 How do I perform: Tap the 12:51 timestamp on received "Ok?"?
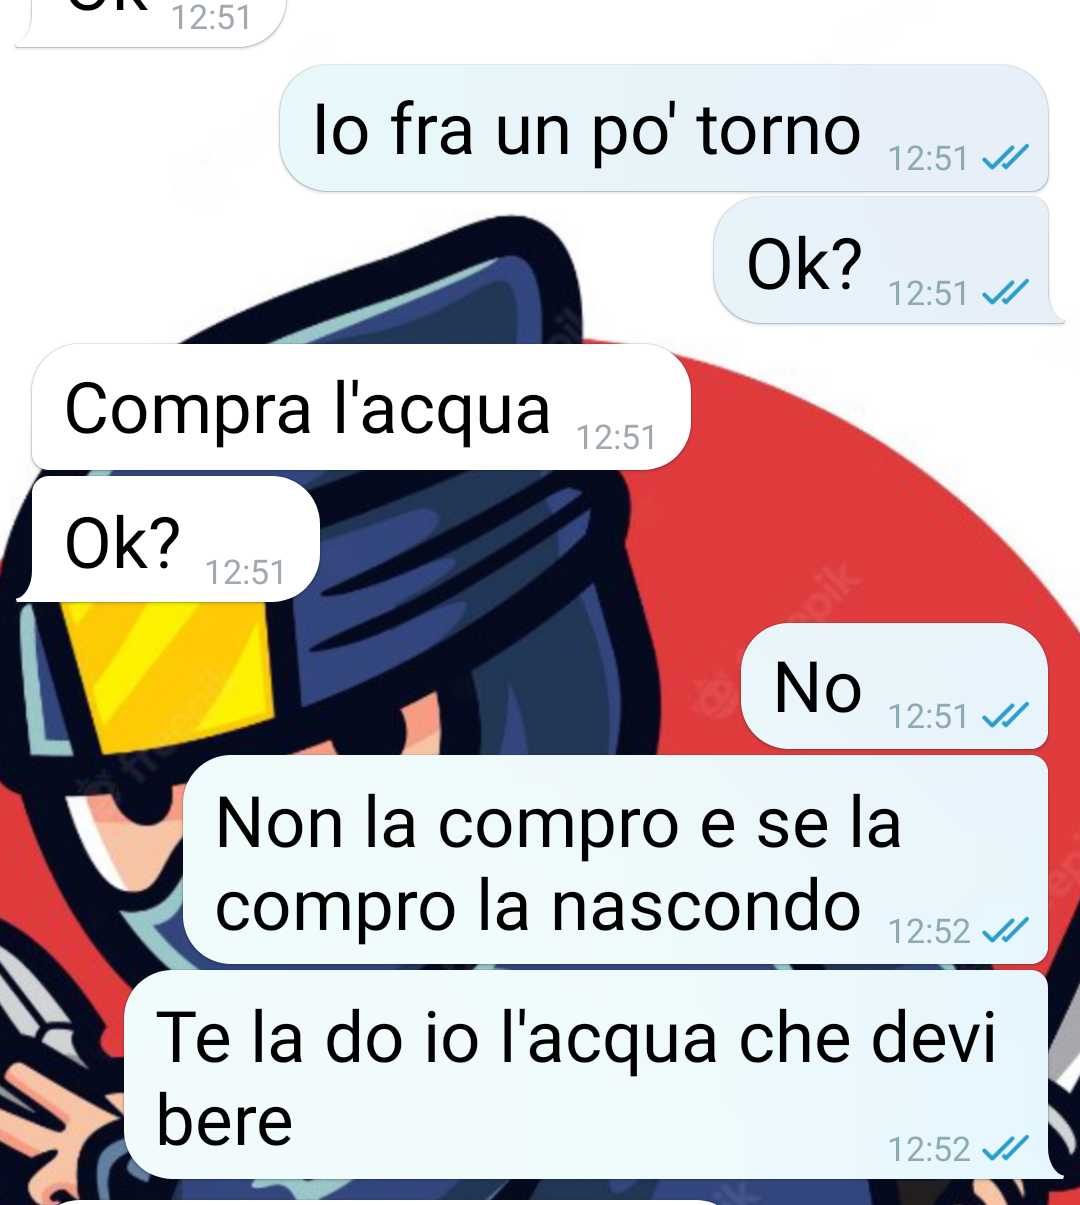tap(245, 572)
